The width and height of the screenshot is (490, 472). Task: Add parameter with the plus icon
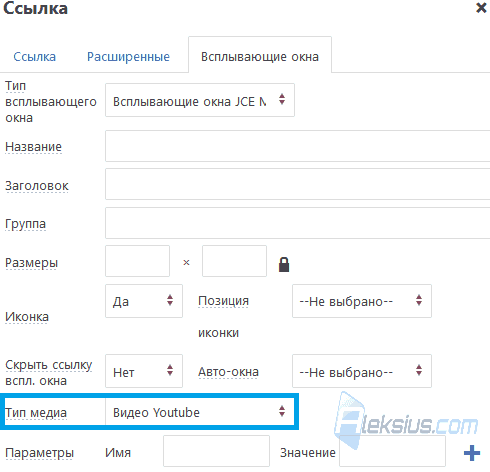[x=472, y=453]
